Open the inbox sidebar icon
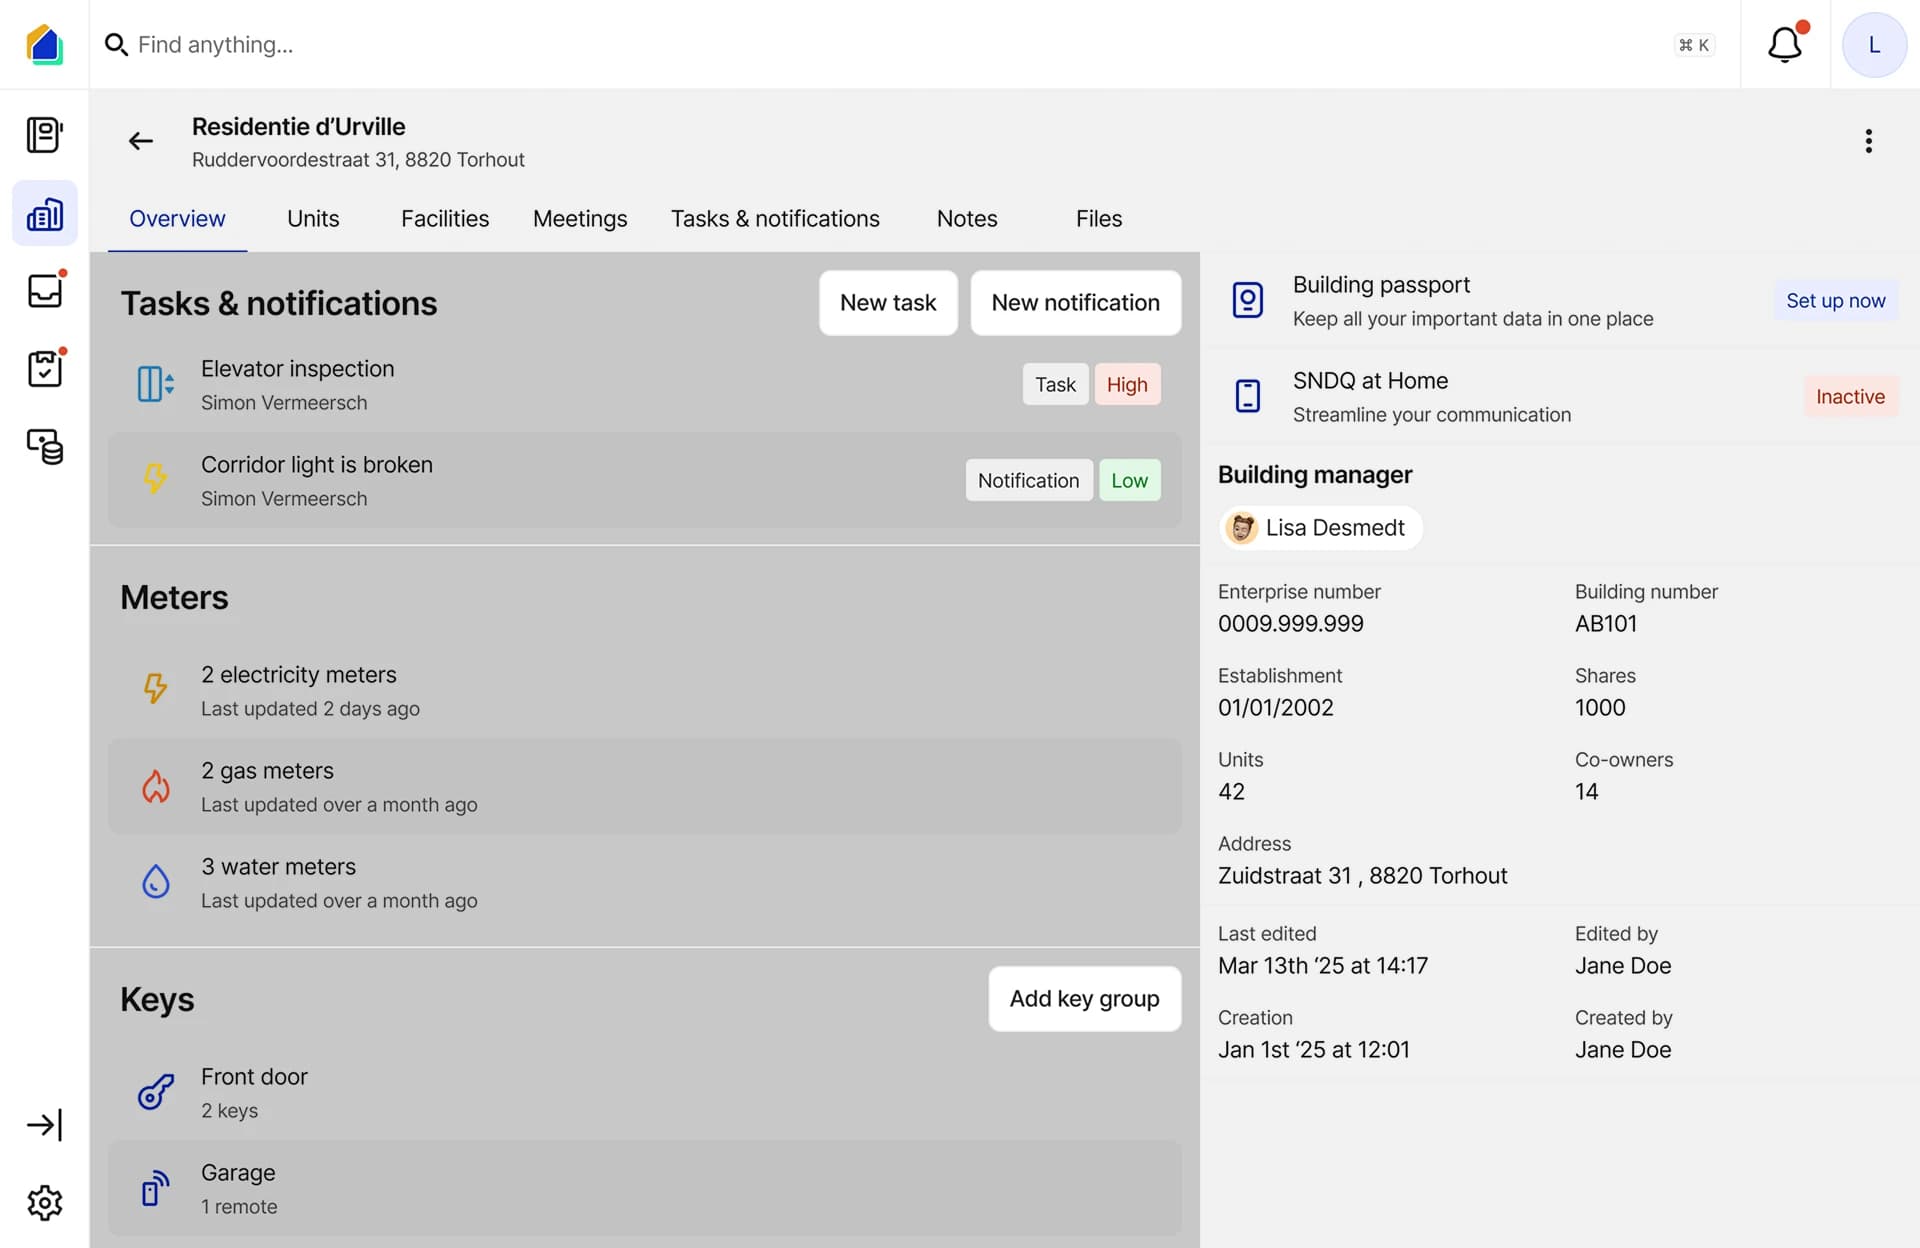 [45, 290]
